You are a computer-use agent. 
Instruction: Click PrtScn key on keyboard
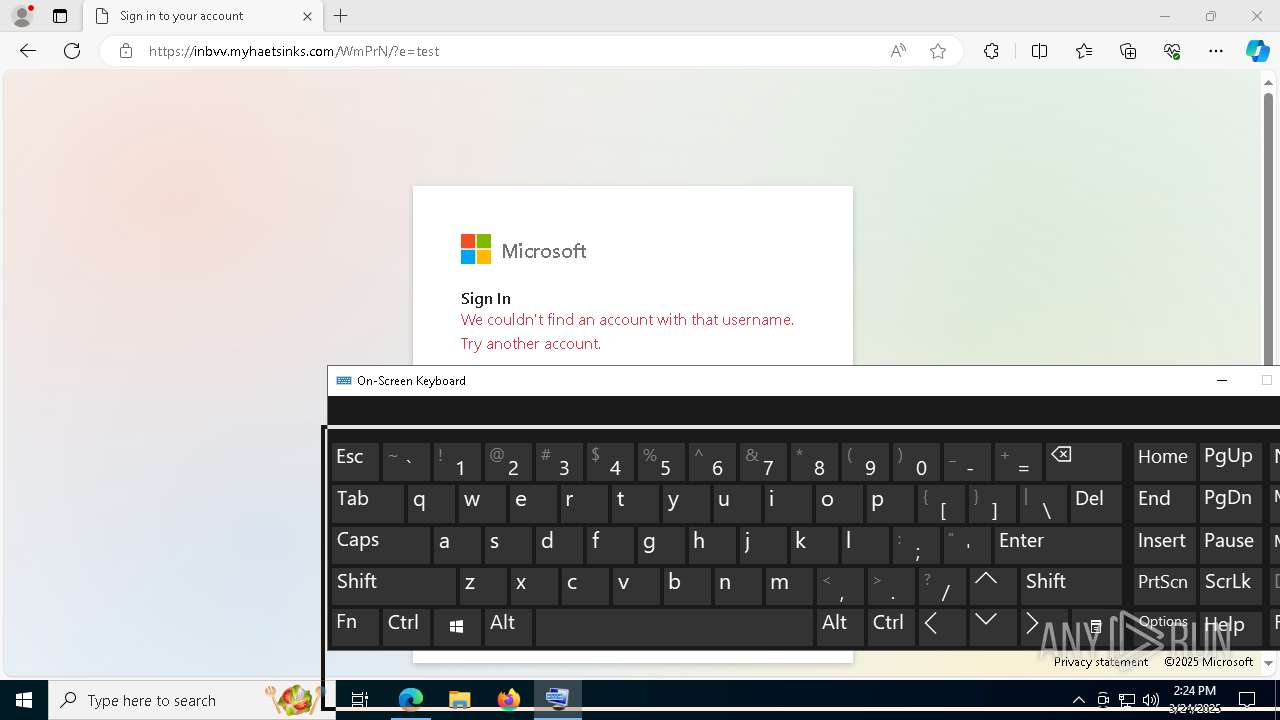pyautogui.click(x=1164, y=586)
